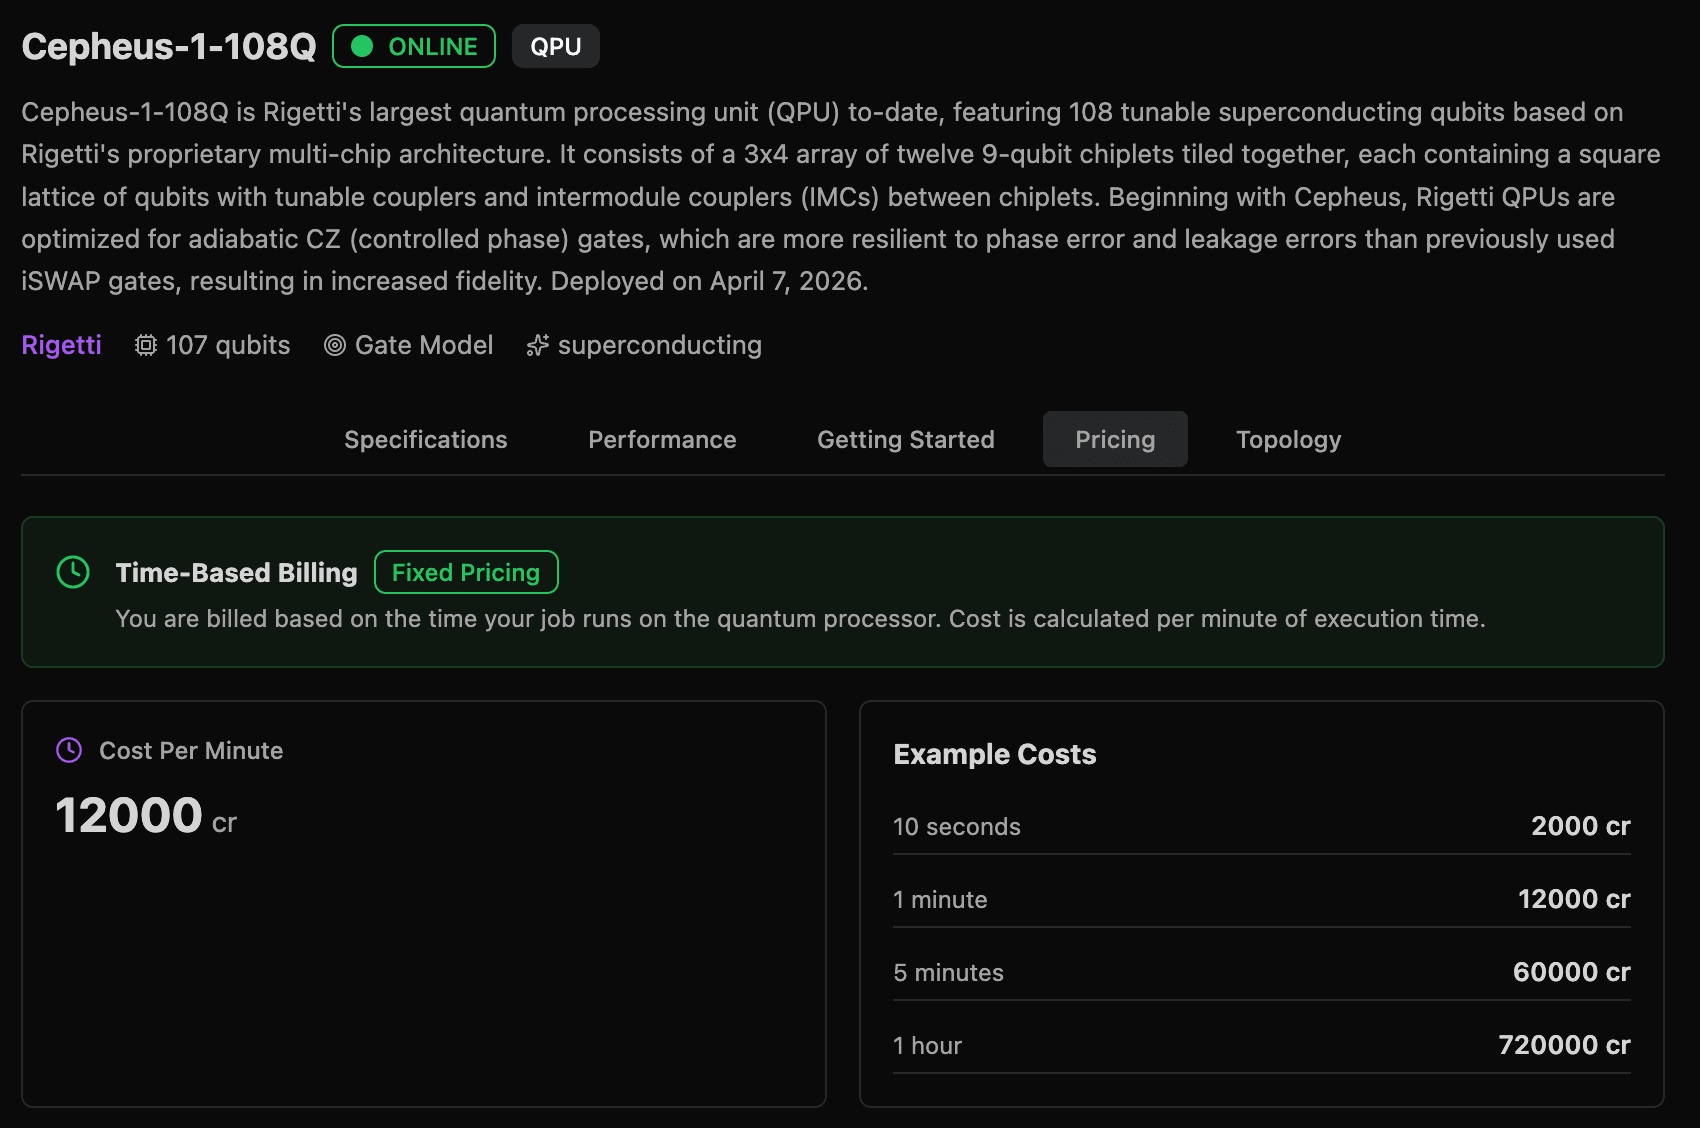The height and width of the screenshot is (1128, 1700).
Task: Click the 10 seconds row label
Action: click(957, 827)
